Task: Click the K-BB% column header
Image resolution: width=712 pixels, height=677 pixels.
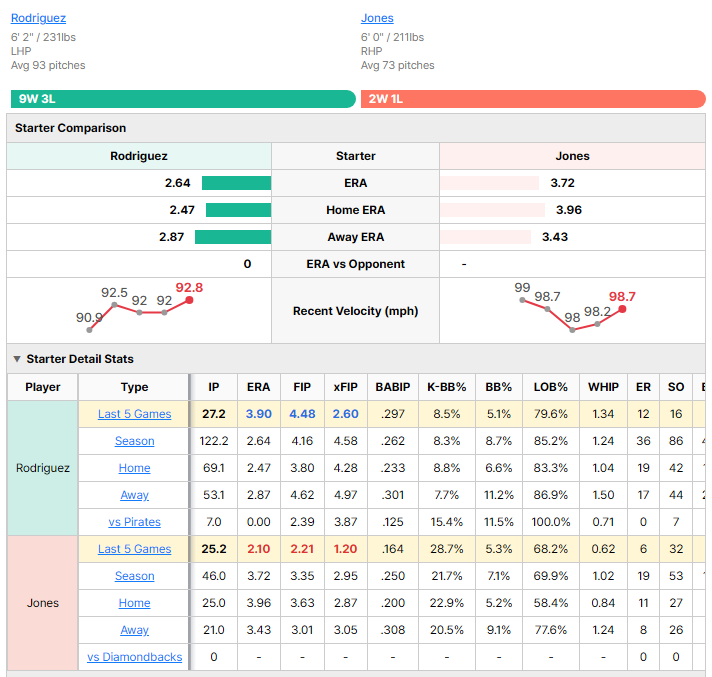Action: [447, 387]
